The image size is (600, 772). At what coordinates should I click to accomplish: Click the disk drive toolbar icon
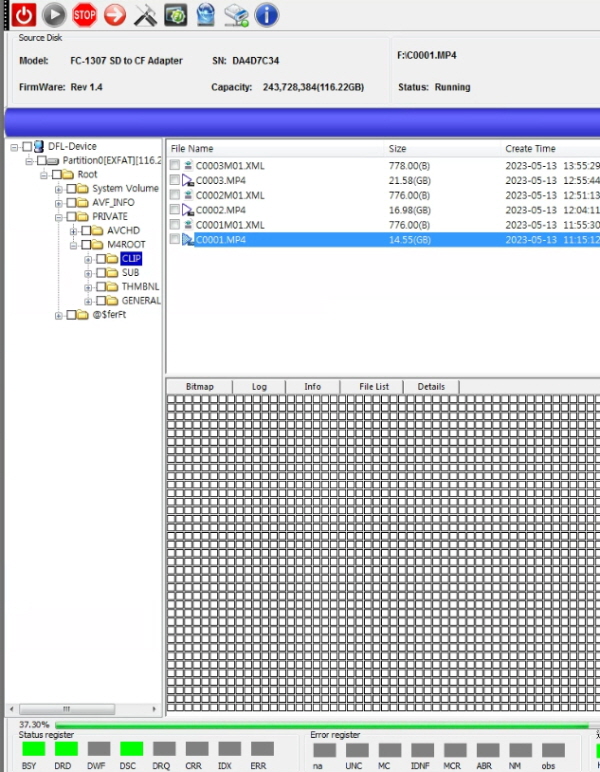click(236, 15)
